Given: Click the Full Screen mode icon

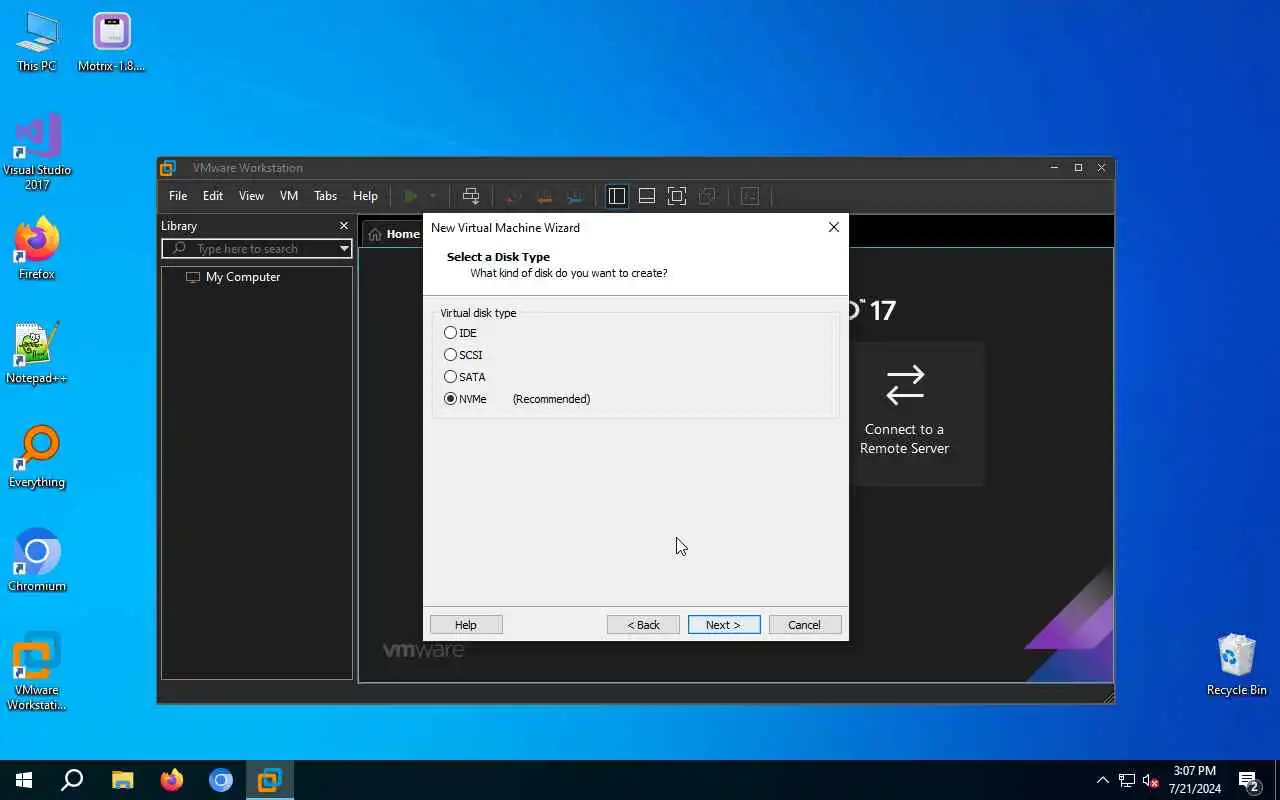Looking at the screenshot, I should tap(677, 196).
